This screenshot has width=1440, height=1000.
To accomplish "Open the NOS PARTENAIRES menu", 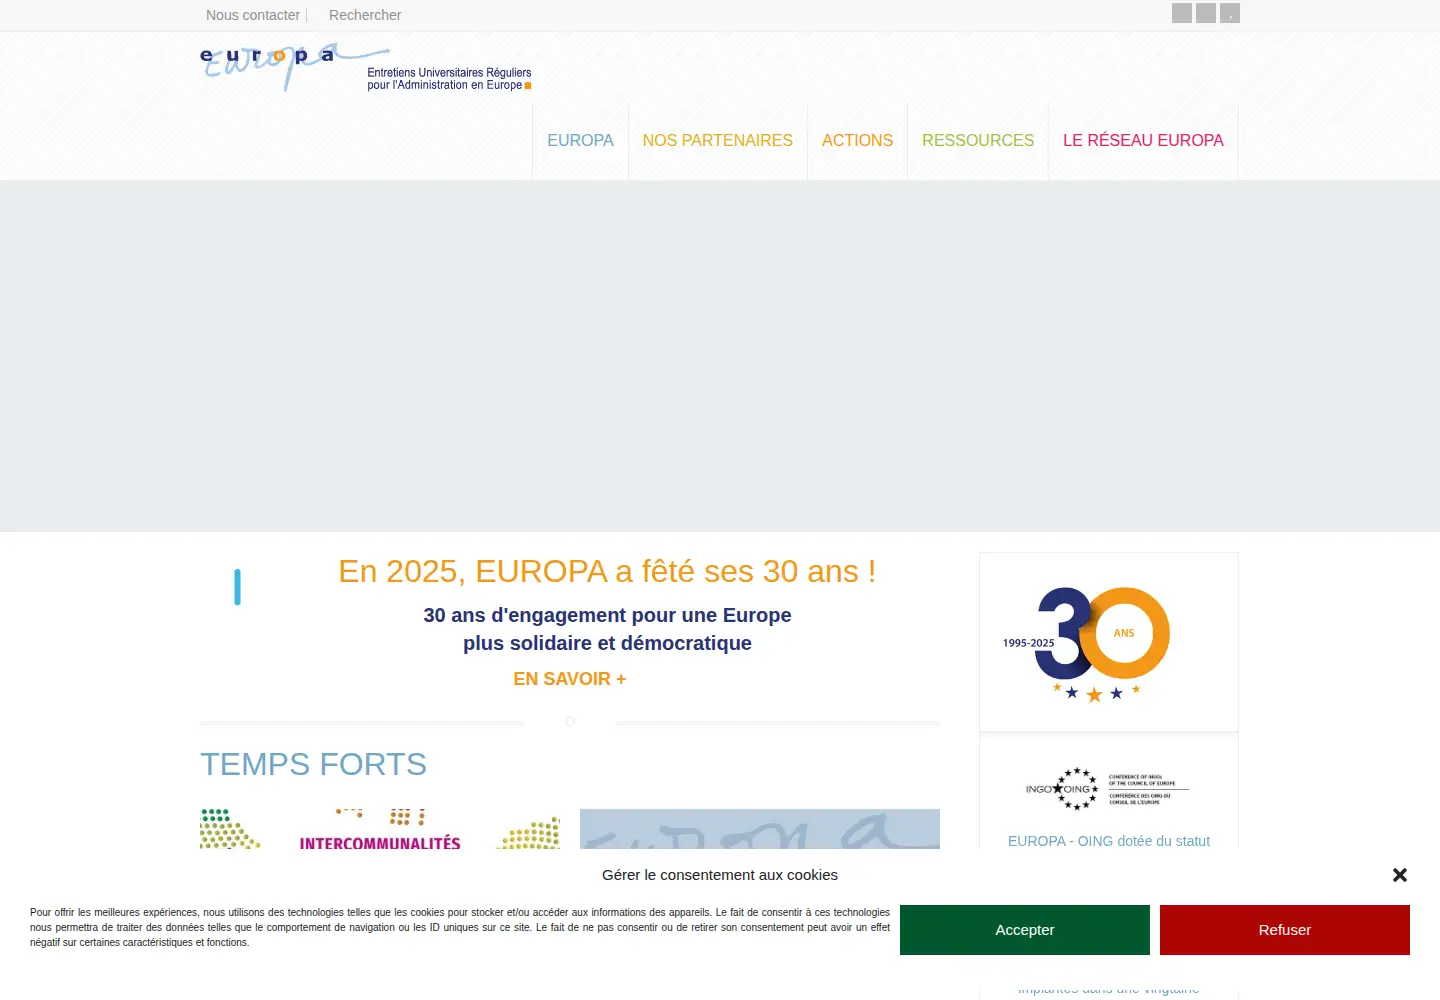I will coord(718,141).
